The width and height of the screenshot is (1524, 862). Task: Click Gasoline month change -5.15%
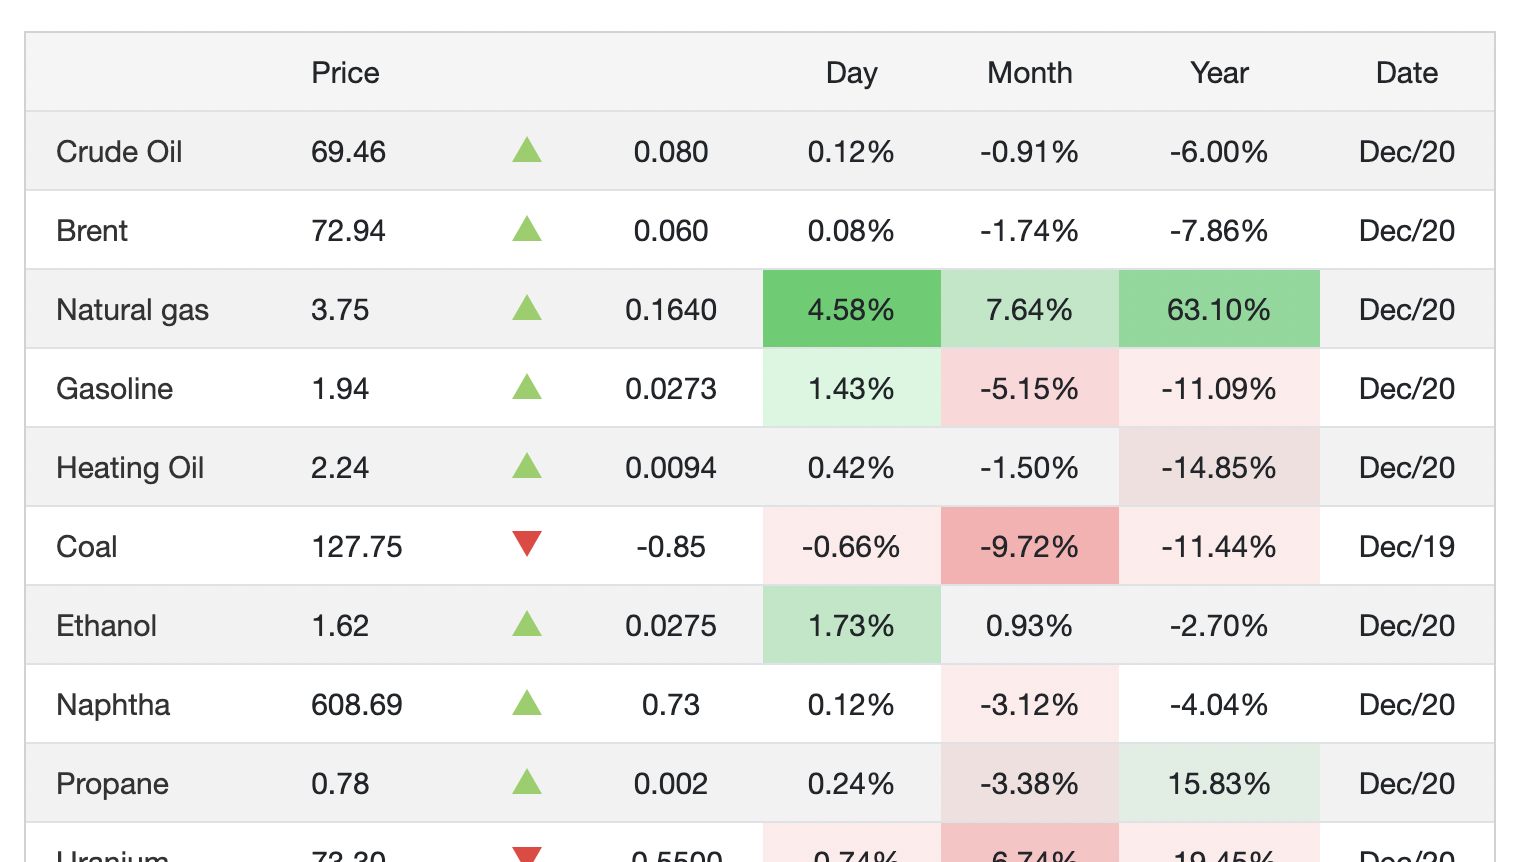1029,388
